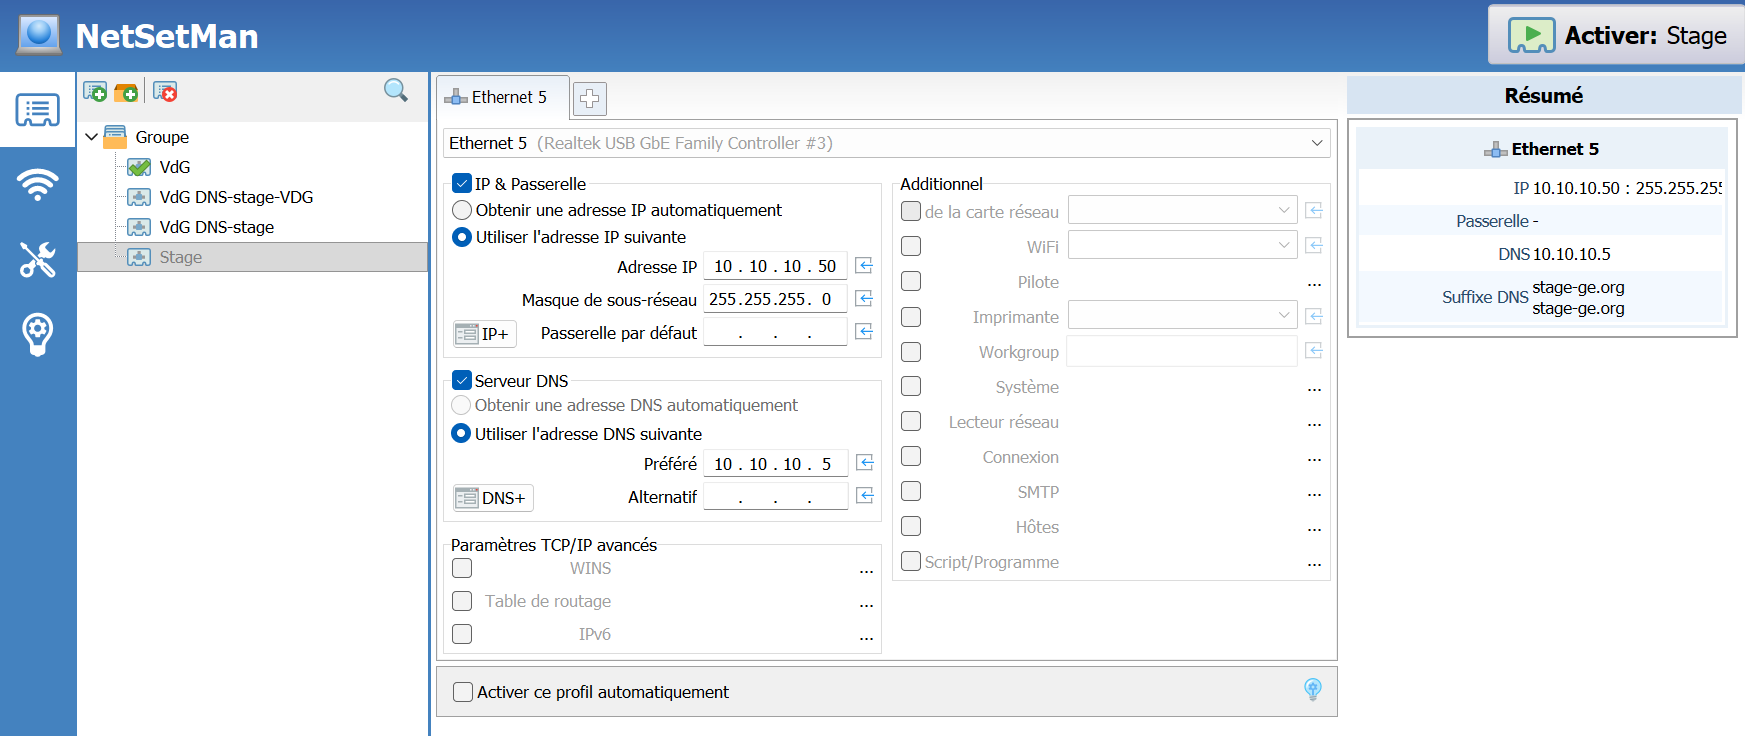Viewport: 1745px width, 736px height.
Task: Click the Activer: Stage button
Action: (1618, 36)
